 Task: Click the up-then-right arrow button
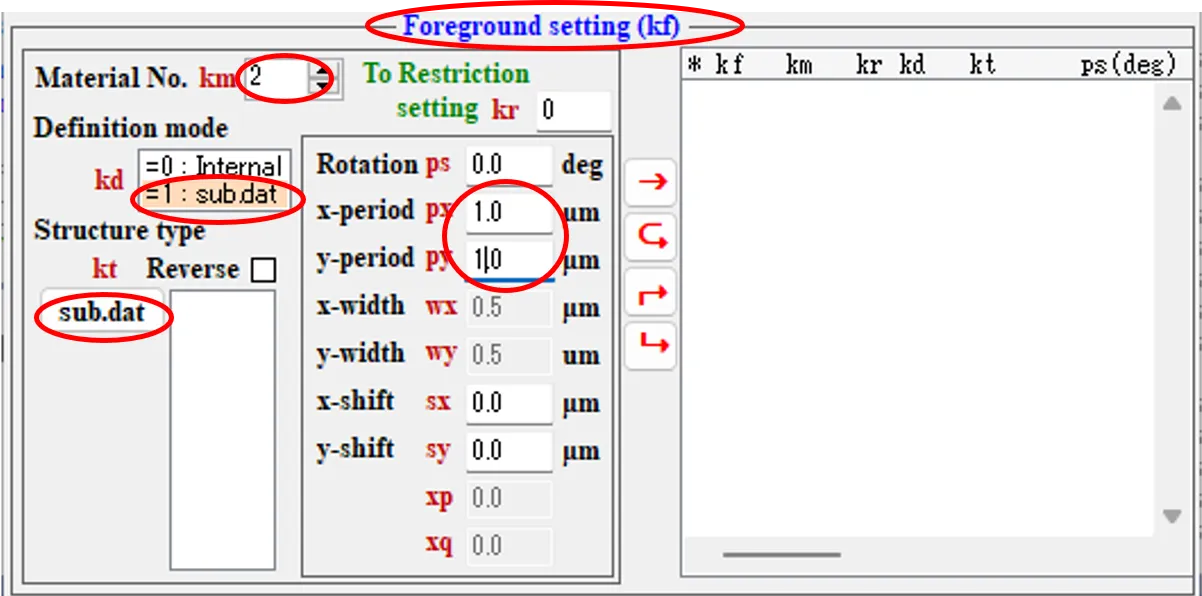(651, 292)
